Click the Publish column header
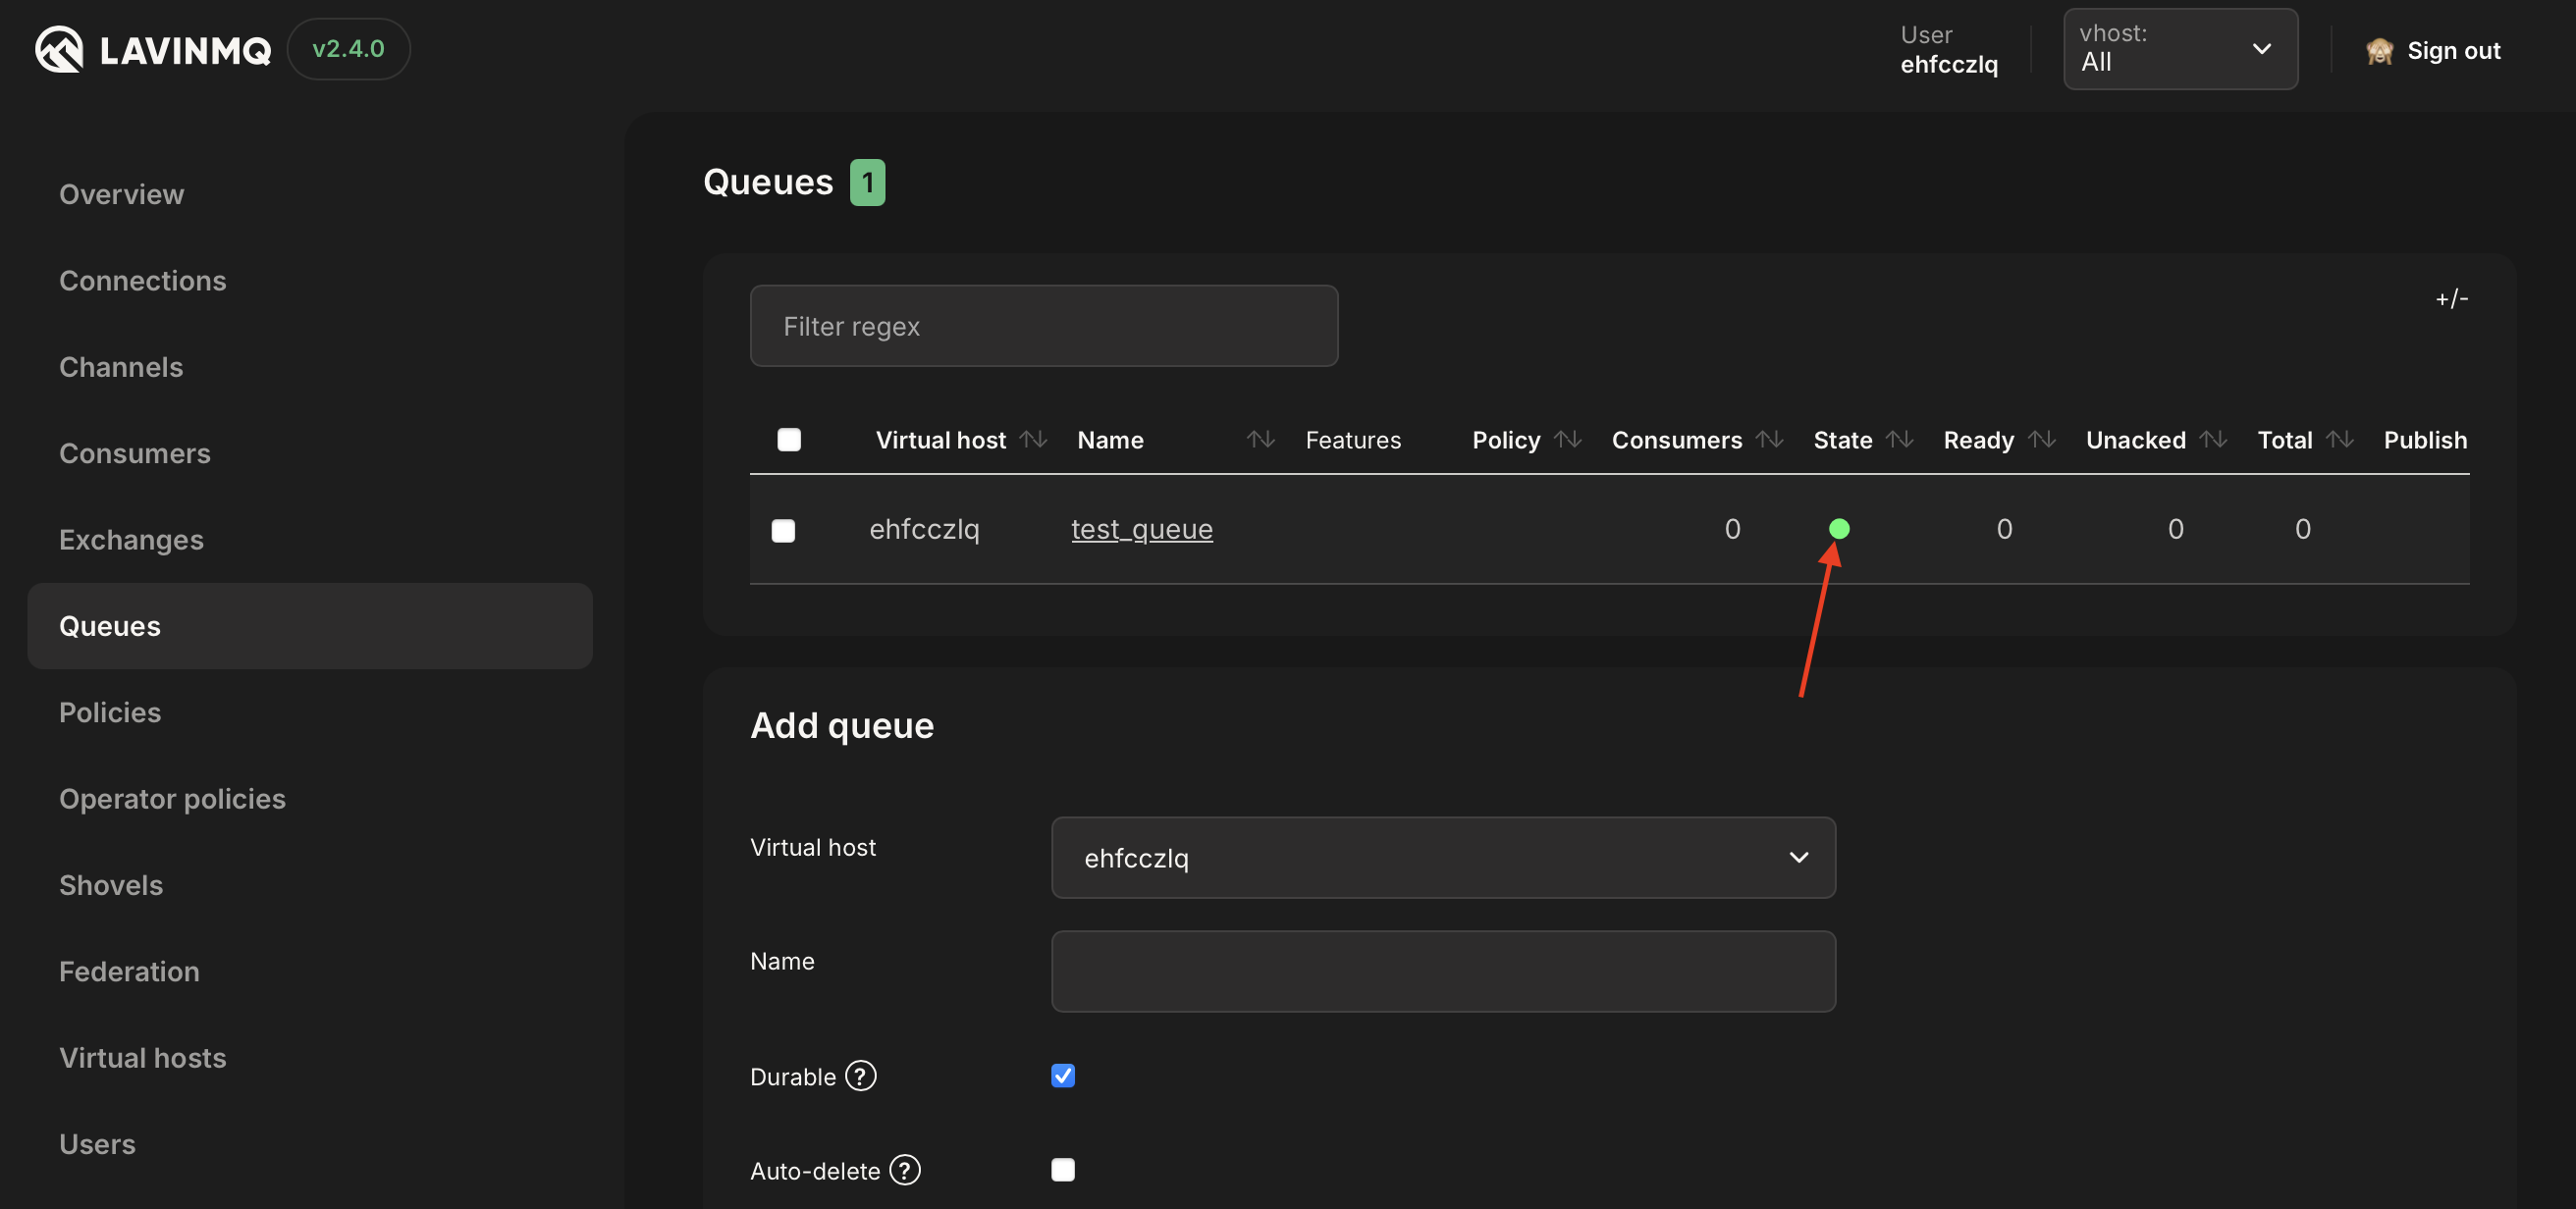 [2425, 440]
